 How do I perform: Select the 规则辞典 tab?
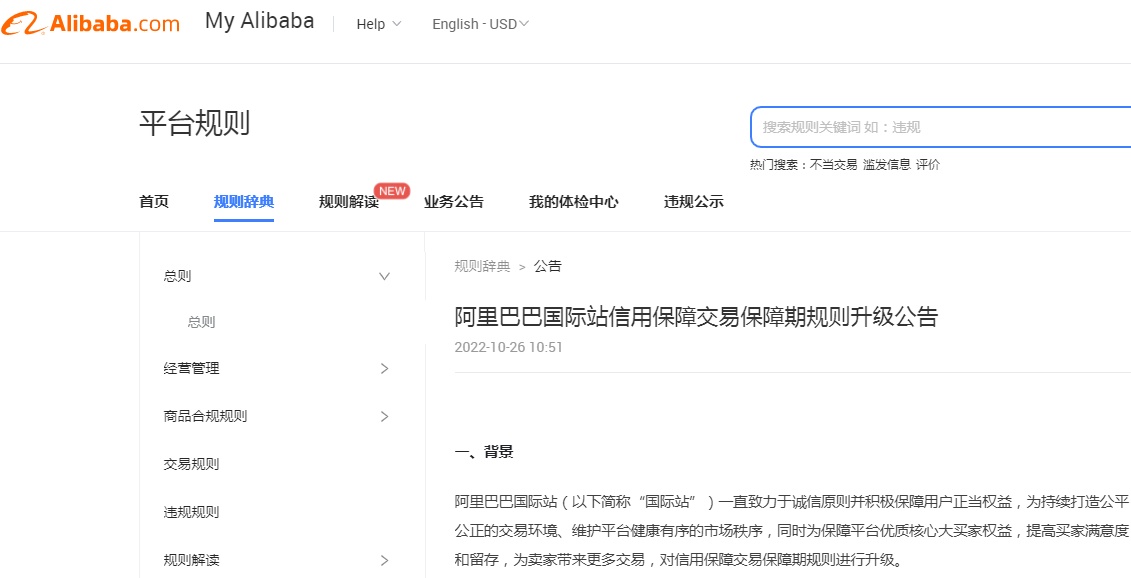coord(244,202)
